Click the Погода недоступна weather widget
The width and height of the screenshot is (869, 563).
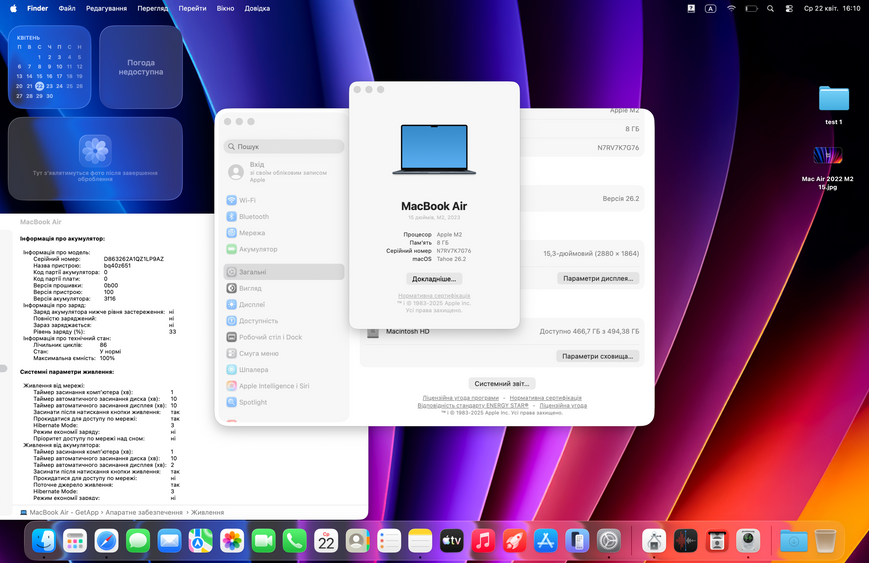(x=141, y=67)
